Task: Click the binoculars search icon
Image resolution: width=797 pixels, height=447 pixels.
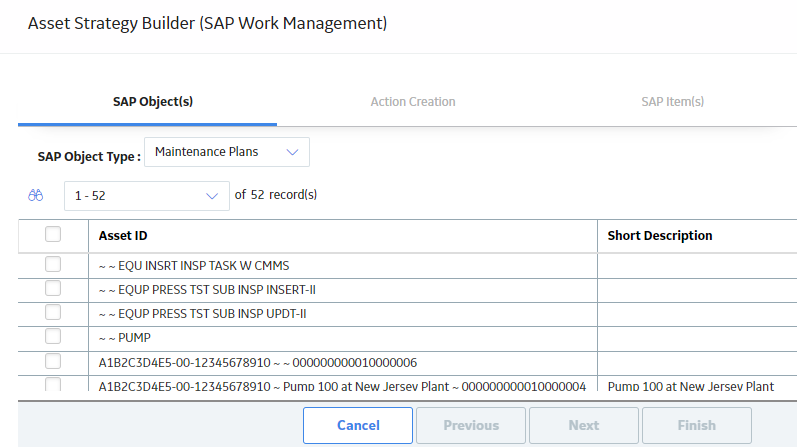Action: [36, 195]
